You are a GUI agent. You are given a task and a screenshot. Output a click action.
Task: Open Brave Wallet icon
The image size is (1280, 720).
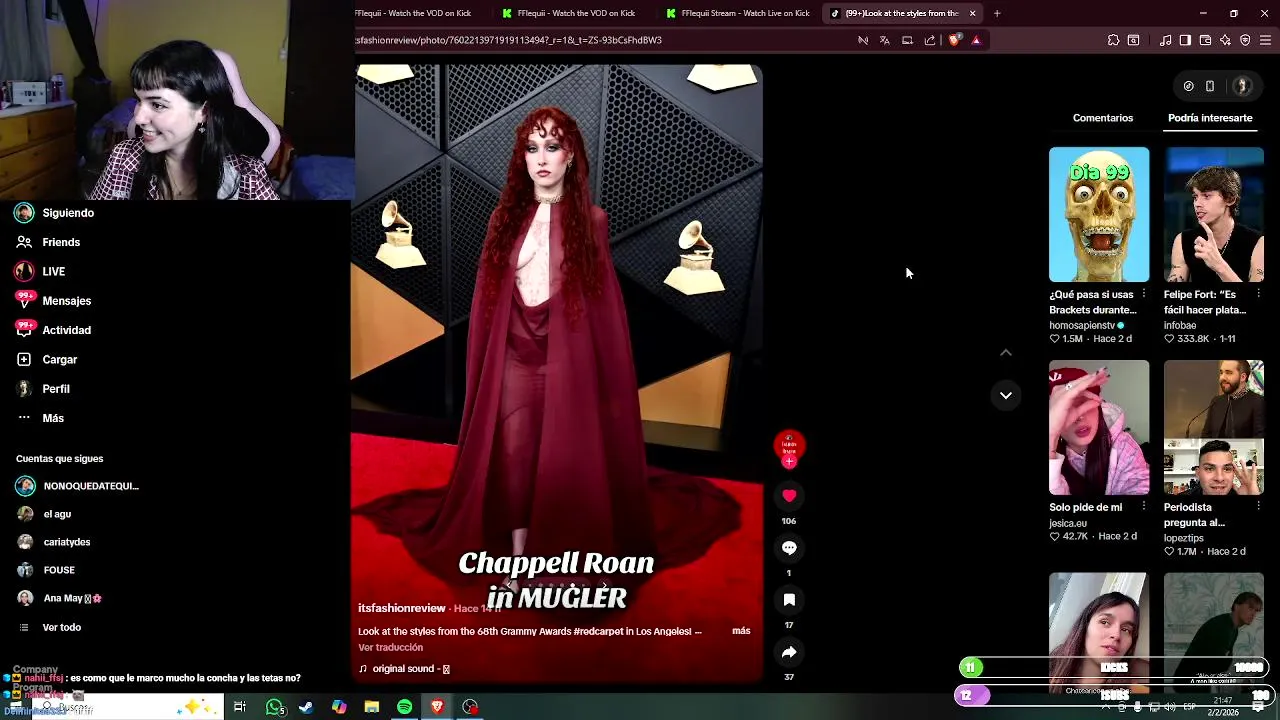point(1205,40)
